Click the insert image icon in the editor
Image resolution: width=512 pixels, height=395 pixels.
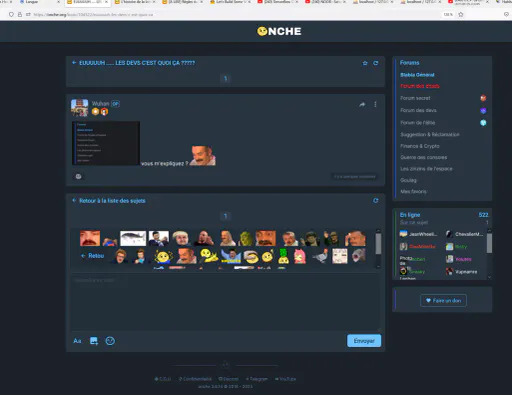coord(94,341)
